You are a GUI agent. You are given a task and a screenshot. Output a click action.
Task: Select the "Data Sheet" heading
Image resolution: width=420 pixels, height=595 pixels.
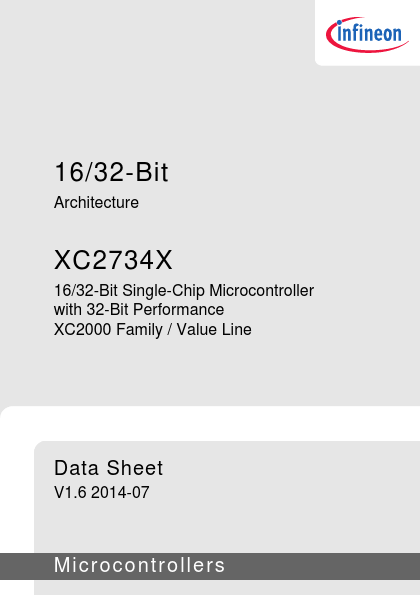click(109, 468)
